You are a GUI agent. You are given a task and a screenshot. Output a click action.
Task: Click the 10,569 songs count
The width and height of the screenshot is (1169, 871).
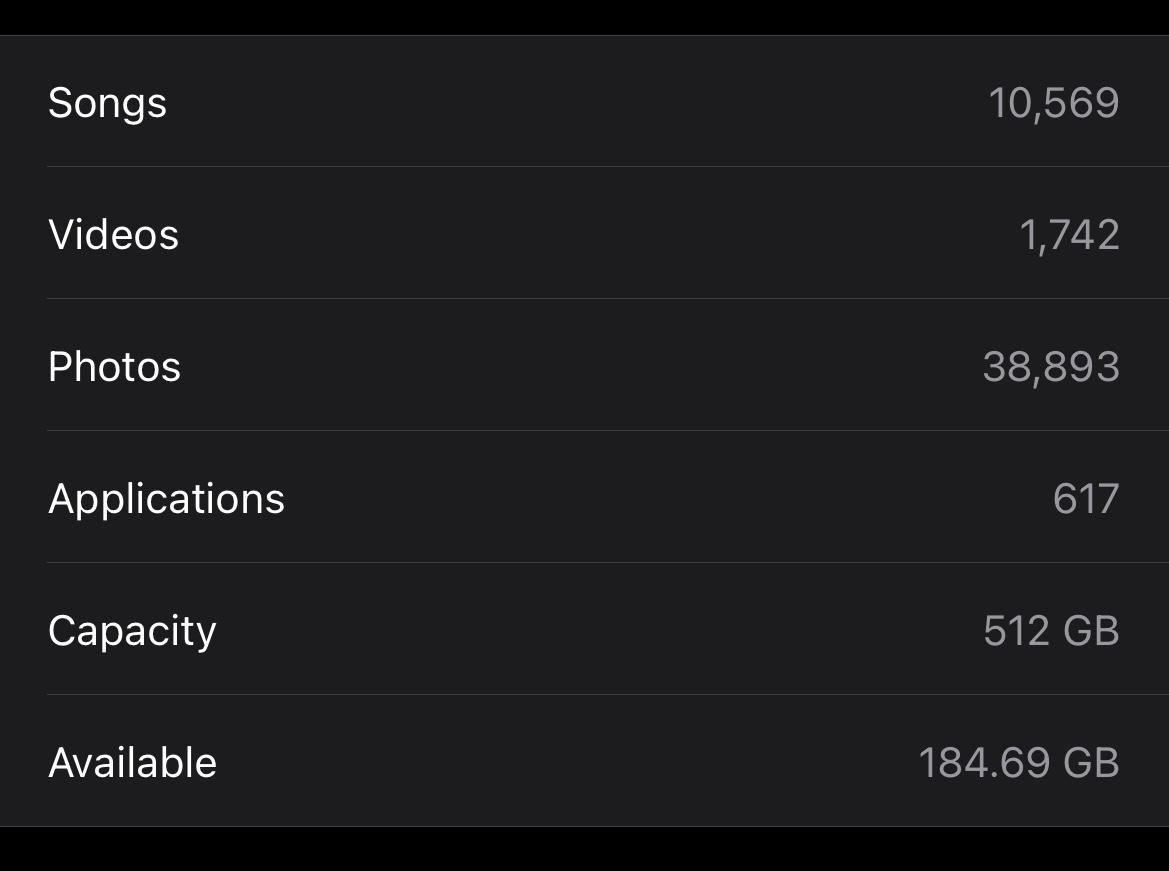pyautogui.click(x=1053, y=103)
